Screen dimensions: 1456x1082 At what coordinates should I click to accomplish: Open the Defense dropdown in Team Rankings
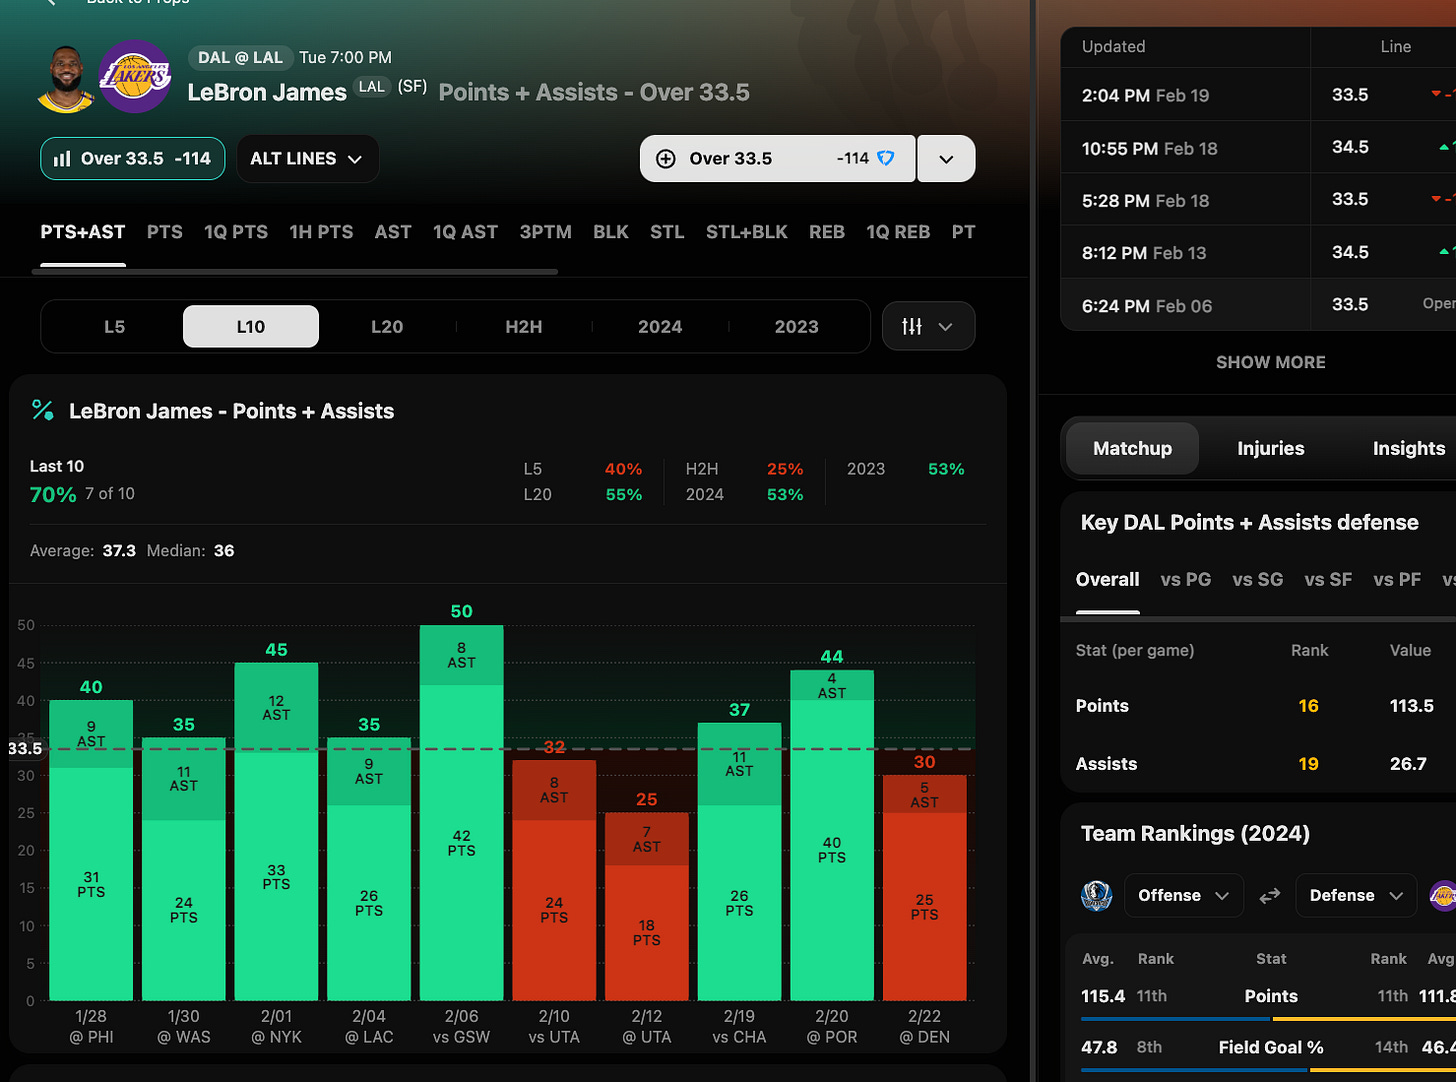pyautogui.click(x=1356, y=896)
